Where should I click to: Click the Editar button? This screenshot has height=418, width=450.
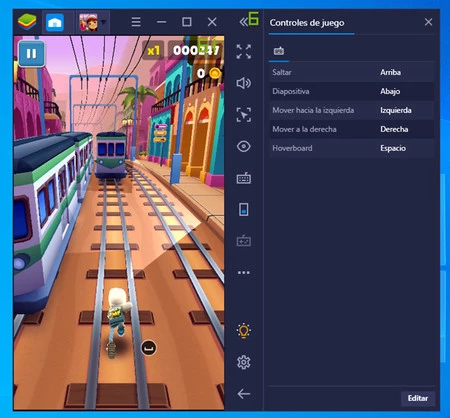point(418,398)
